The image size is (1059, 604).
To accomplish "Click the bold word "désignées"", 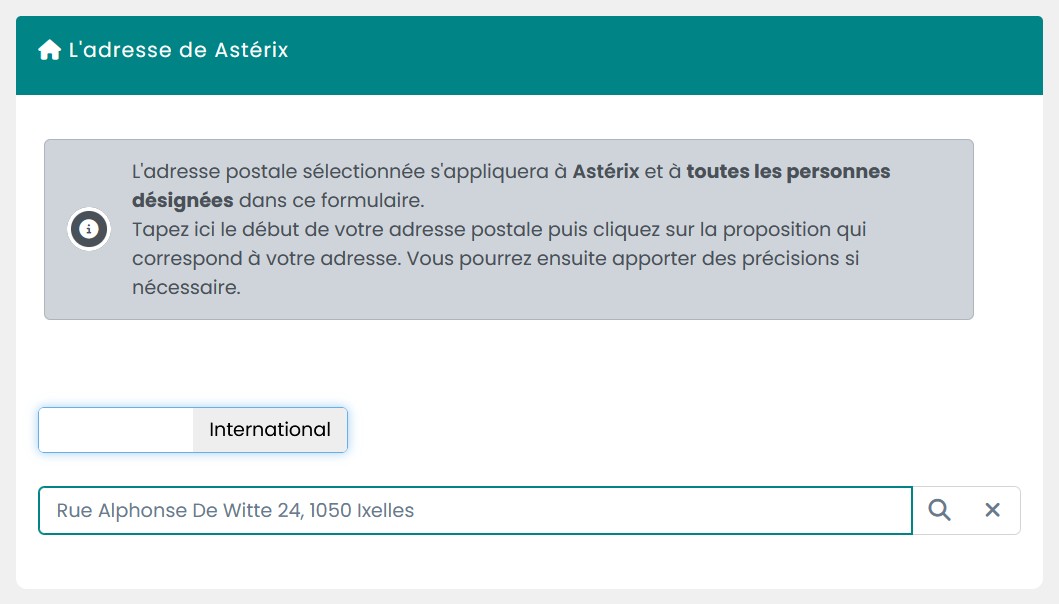I will pyautogui.click(x=182, y=201).
